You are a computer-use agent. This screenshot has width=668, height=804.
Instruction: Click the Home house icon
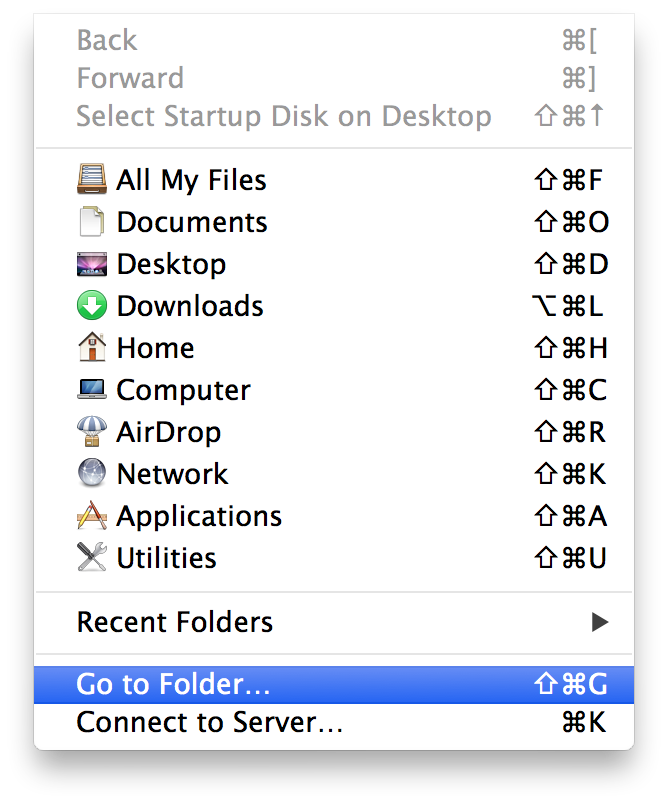pos(91,348)
